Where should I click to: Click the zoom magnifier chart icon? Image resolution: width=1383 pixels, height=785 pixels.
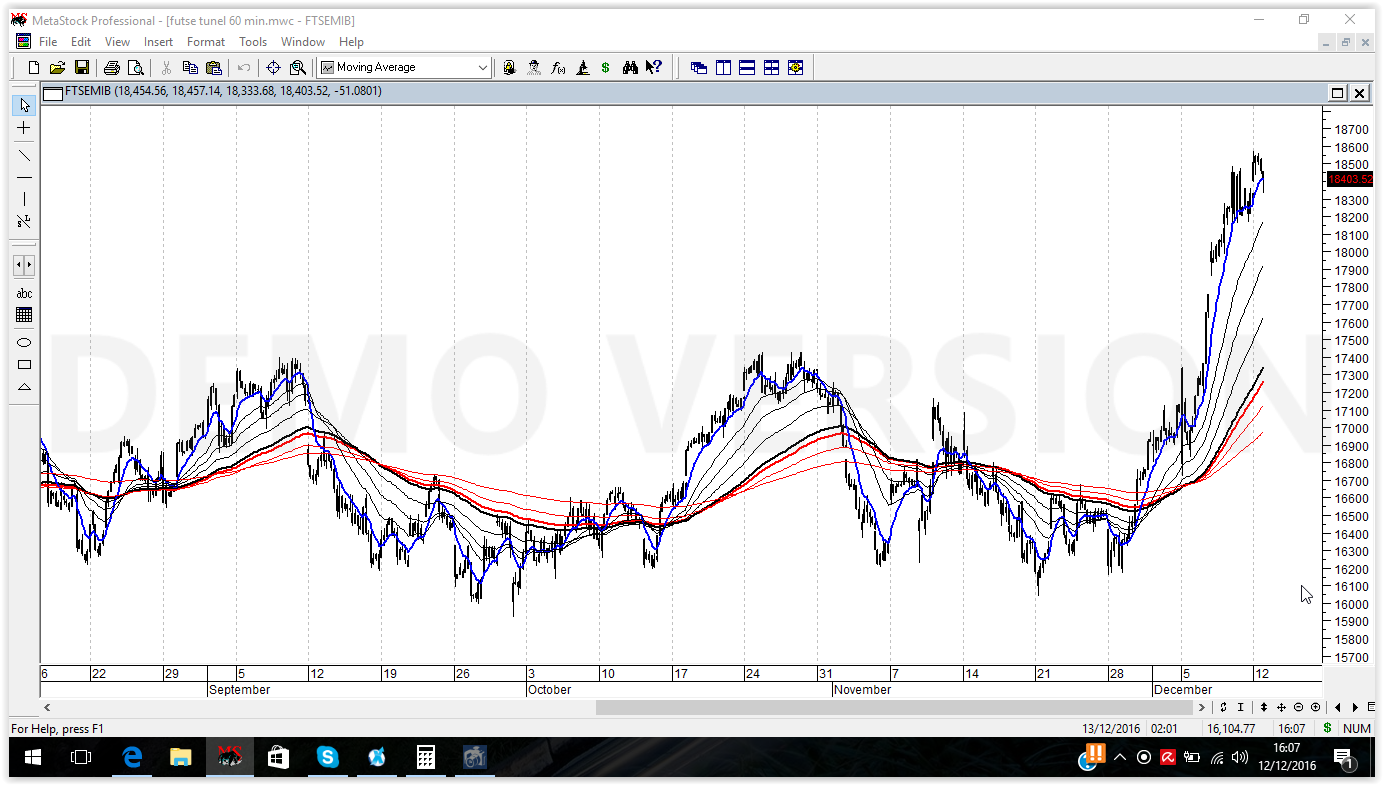297,67
